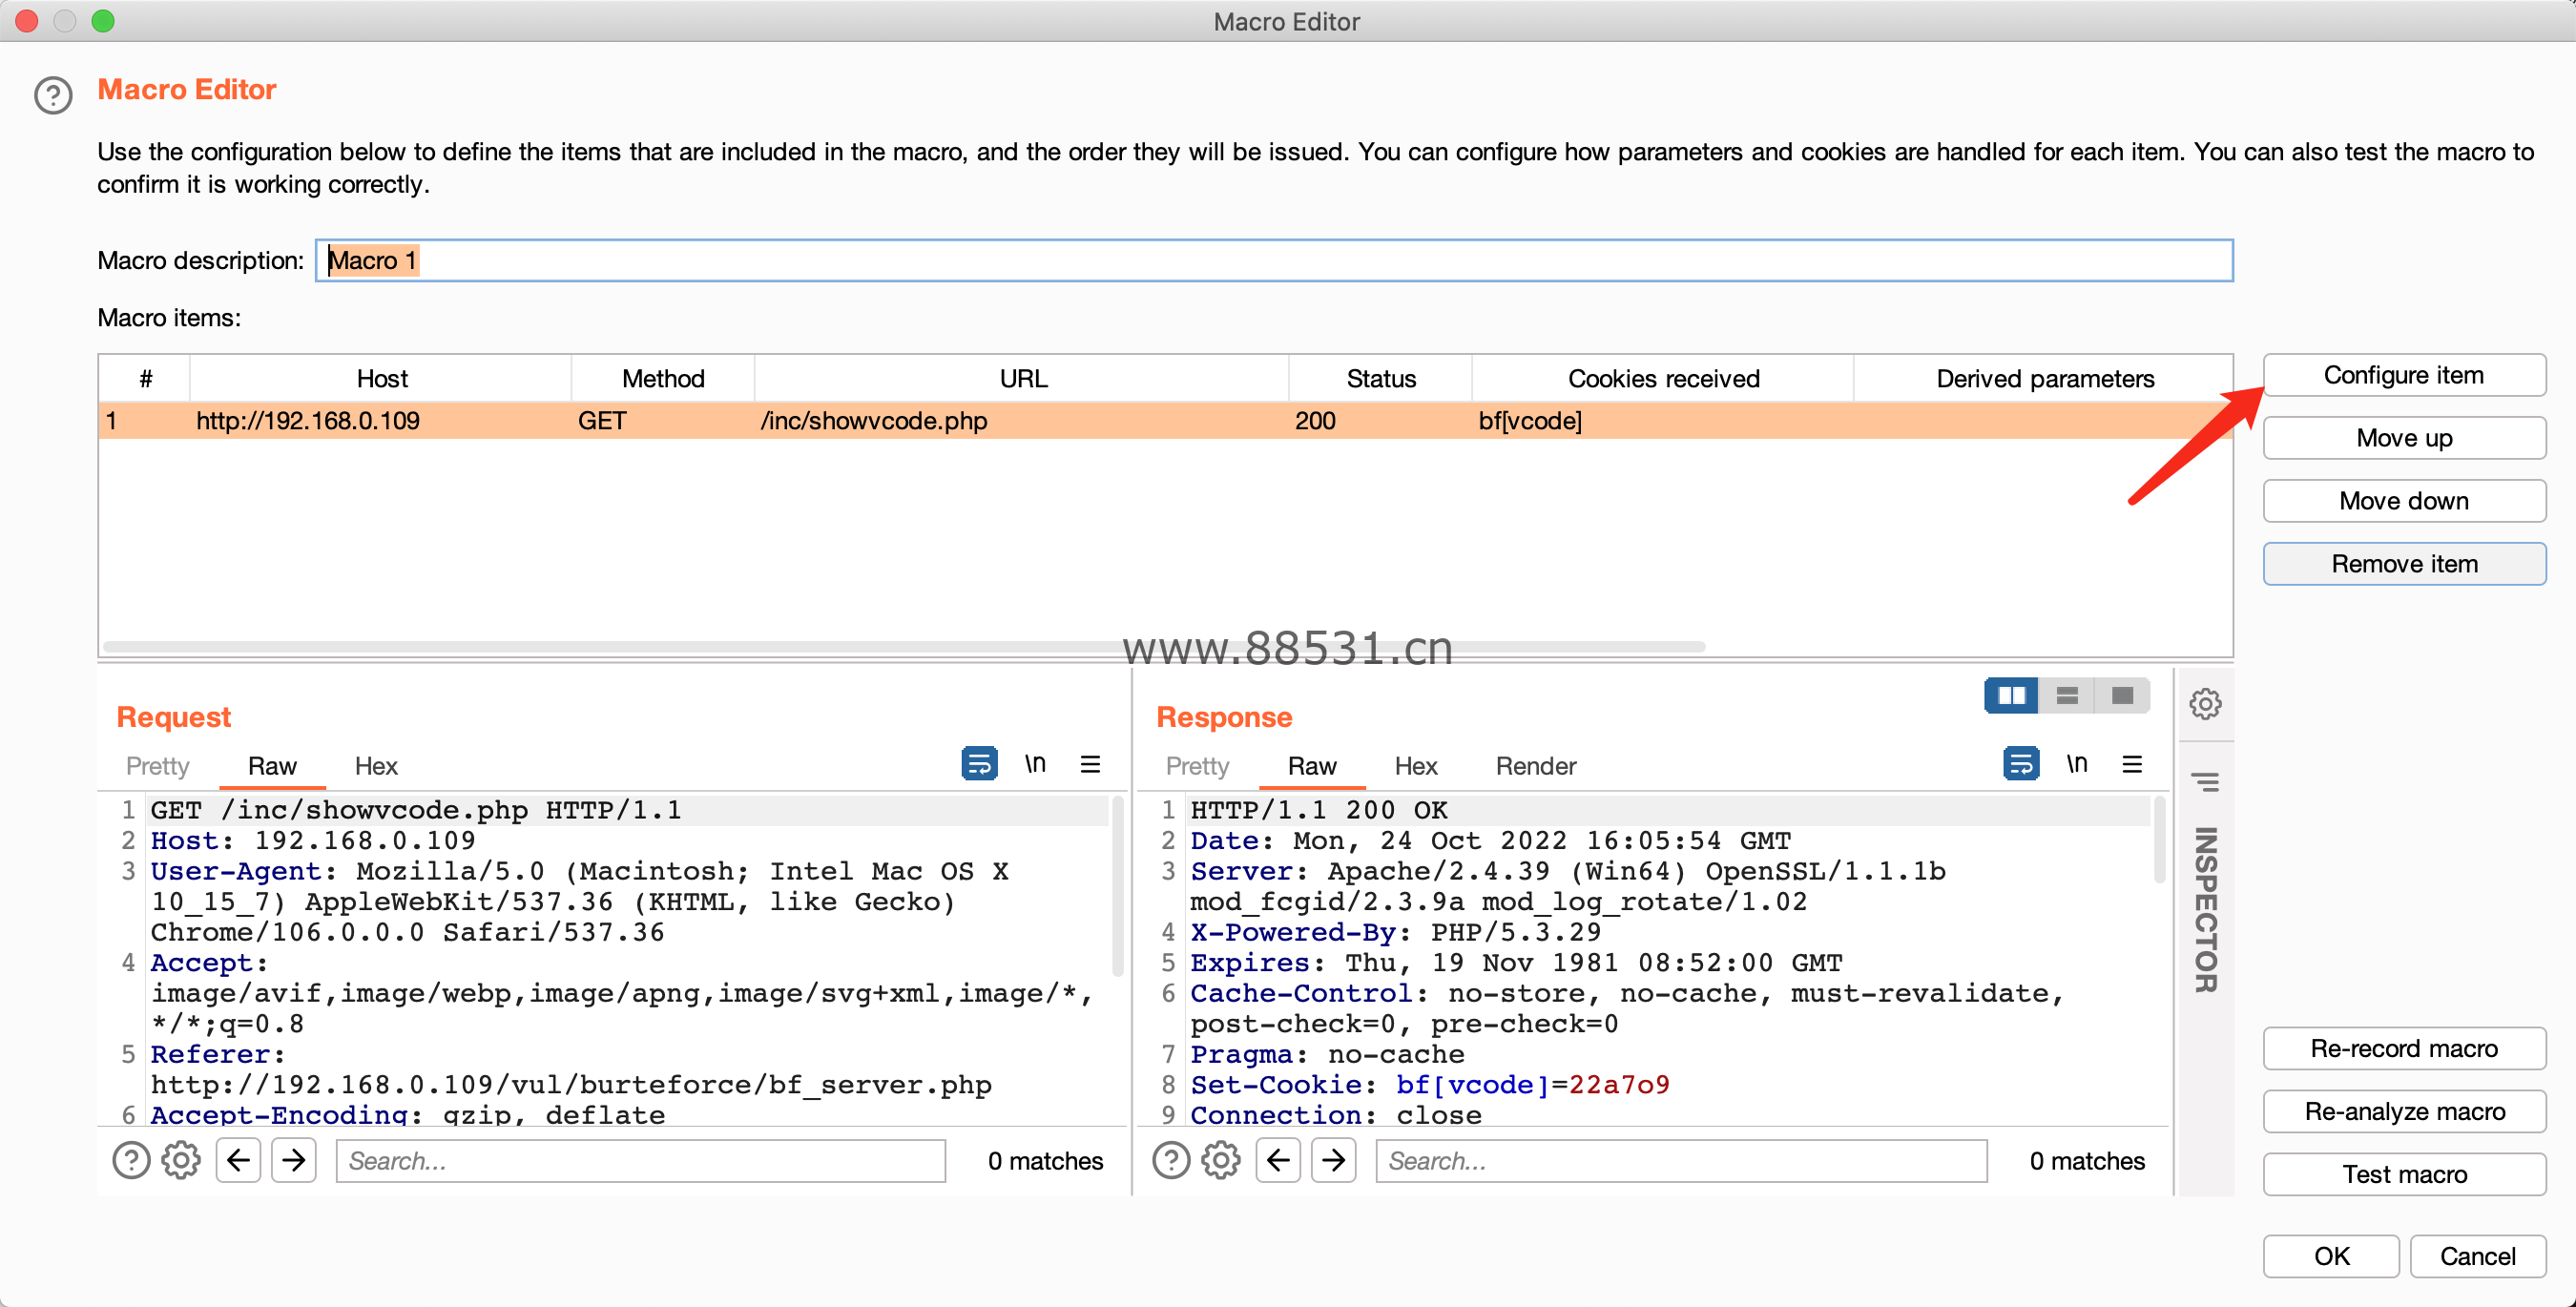The width and height of the screenshot is (2576, 1307).
Task: Cancel the Macro Editor dialog
Action: click(x=2477, y=1257)
